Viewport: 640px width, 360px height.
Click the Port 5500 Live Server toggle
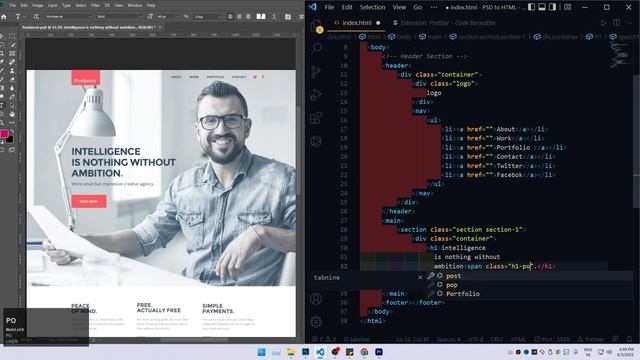pos(551,339)
